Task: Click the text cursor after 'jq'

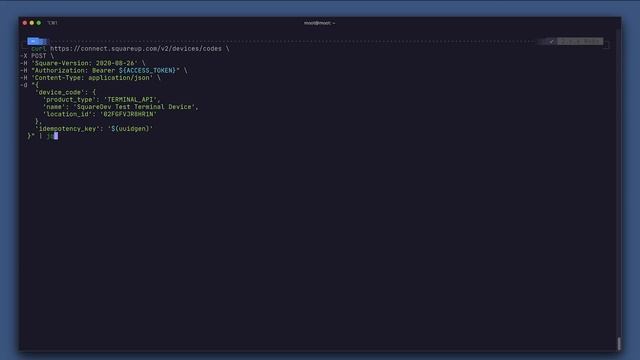Action: pyautogui.click(x=56, y=136)
